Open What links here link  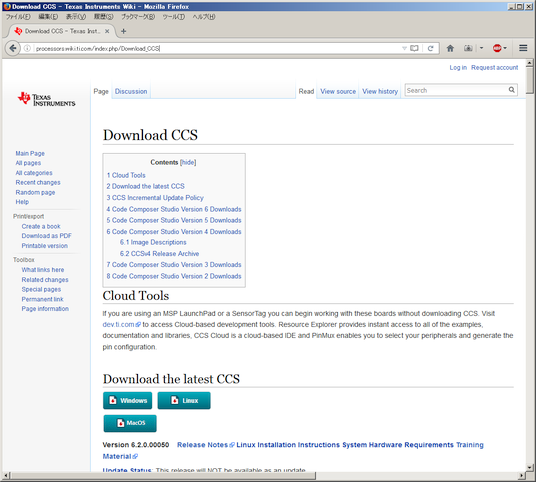[x=43, y=270]
